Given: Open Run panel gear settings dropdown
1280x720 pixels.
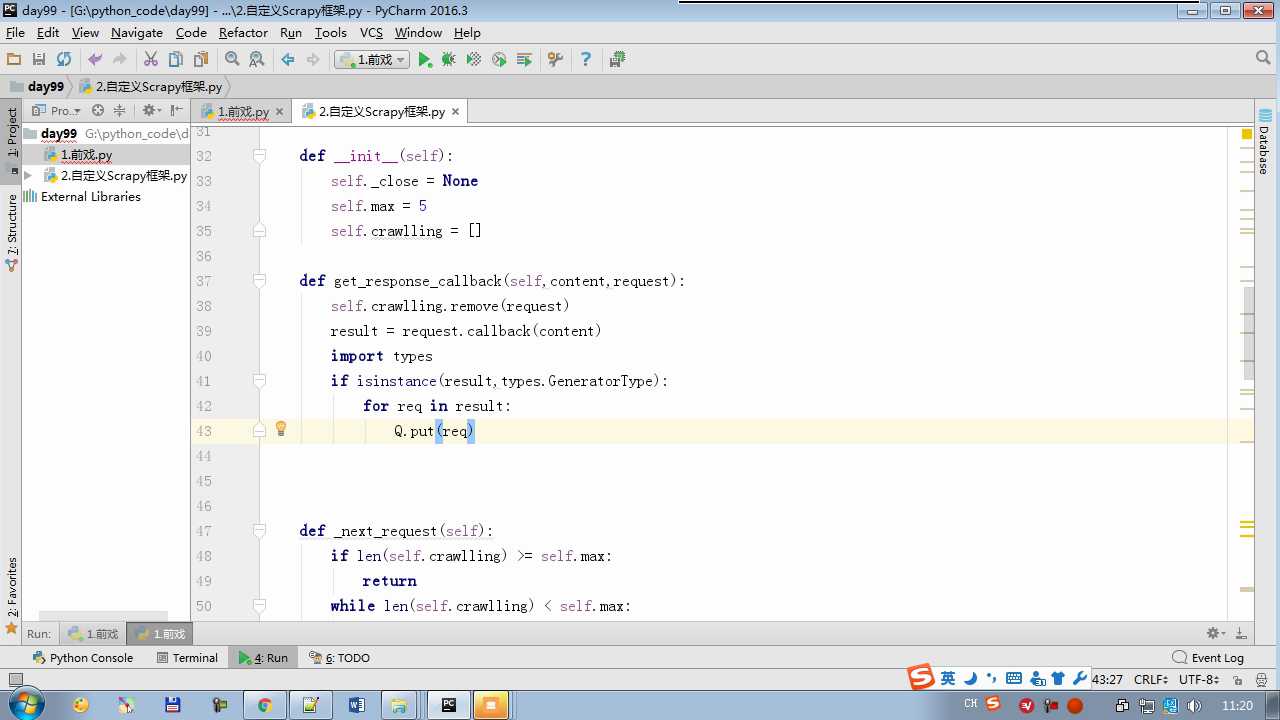Looking at the screenshot, I should tap(1216, 634).
